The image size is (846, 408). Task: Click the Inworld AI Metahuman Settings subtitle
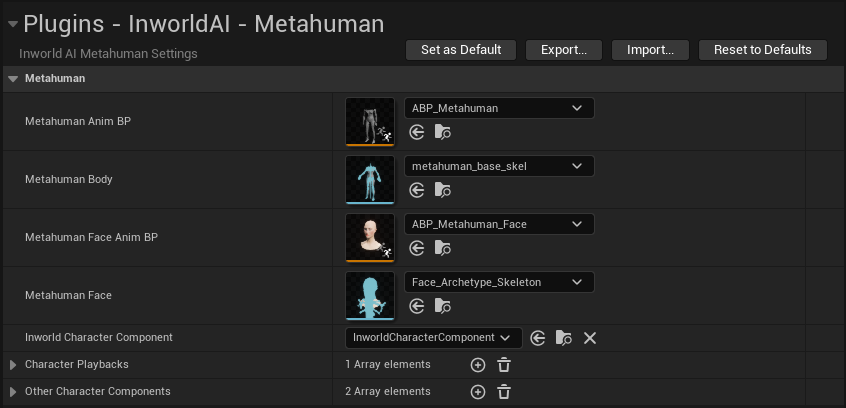(x=108, y=54)
